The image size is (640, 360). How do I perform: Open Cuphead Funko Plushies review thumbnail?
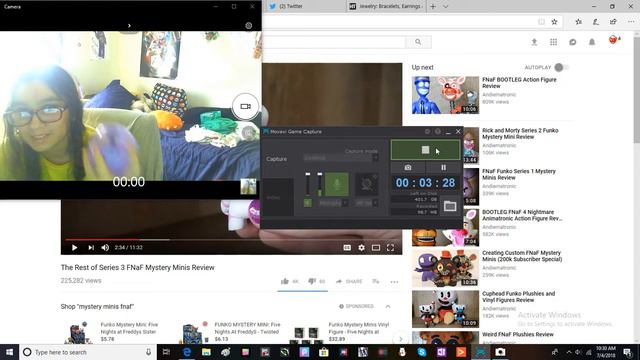[x=445, y=309]
